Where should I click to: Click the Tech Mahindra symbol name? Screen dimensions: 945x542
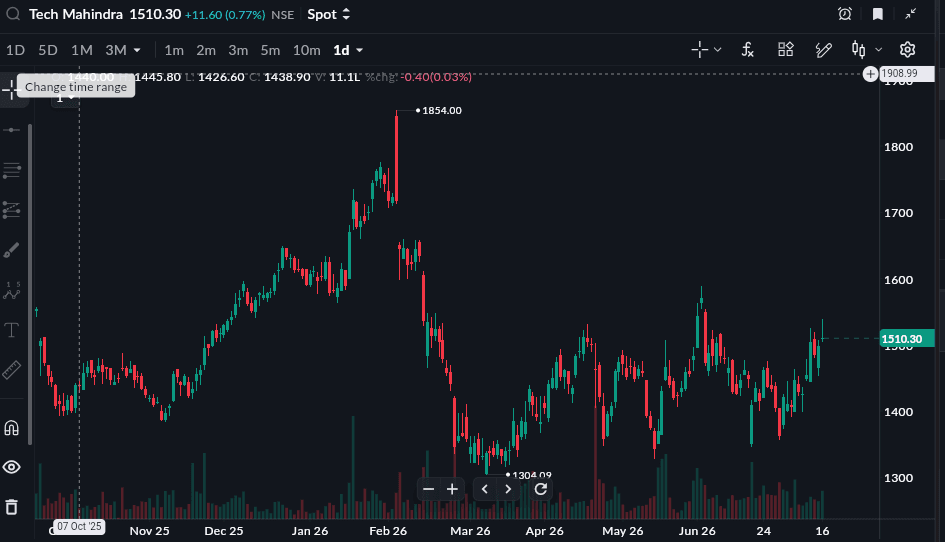click(x=76, y=14)
